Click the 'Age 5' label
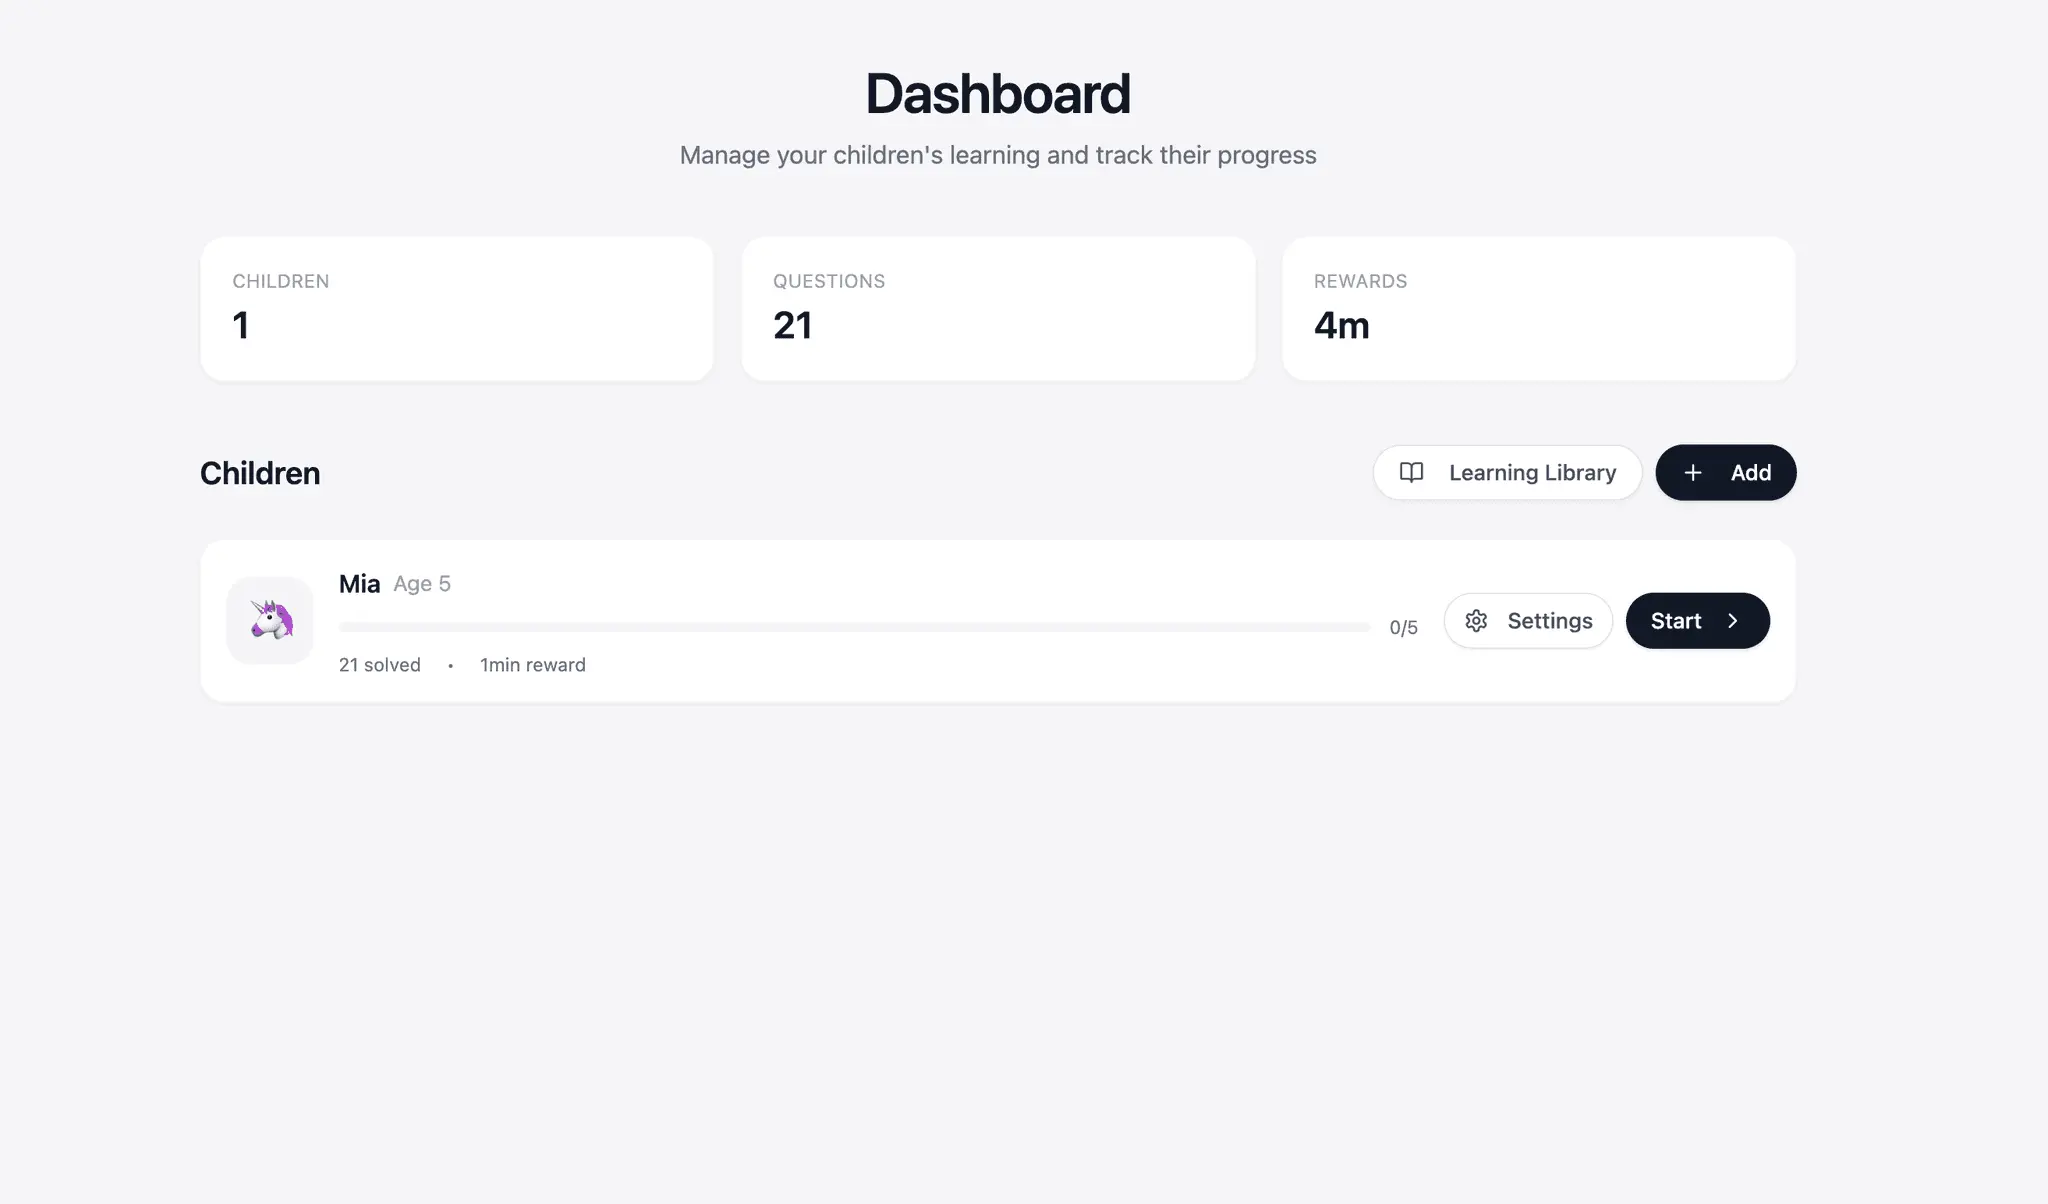The width and height of the screenshot is (2048, 1204). point(422,584)
